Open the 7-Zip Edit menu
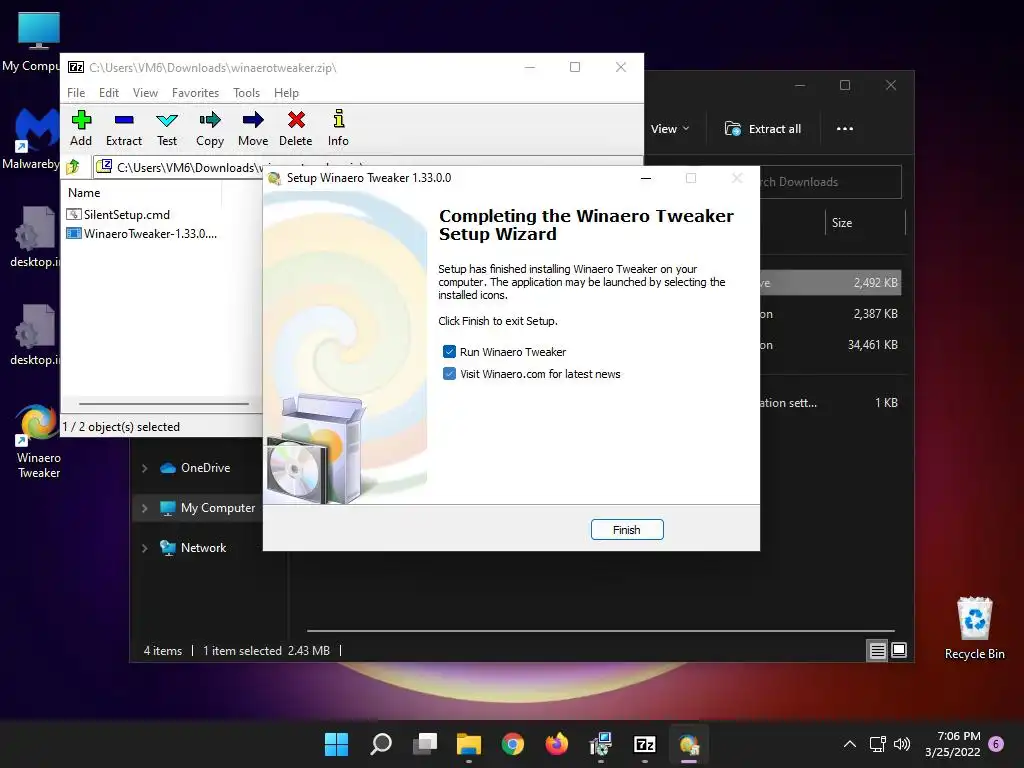 coord(108,93)
